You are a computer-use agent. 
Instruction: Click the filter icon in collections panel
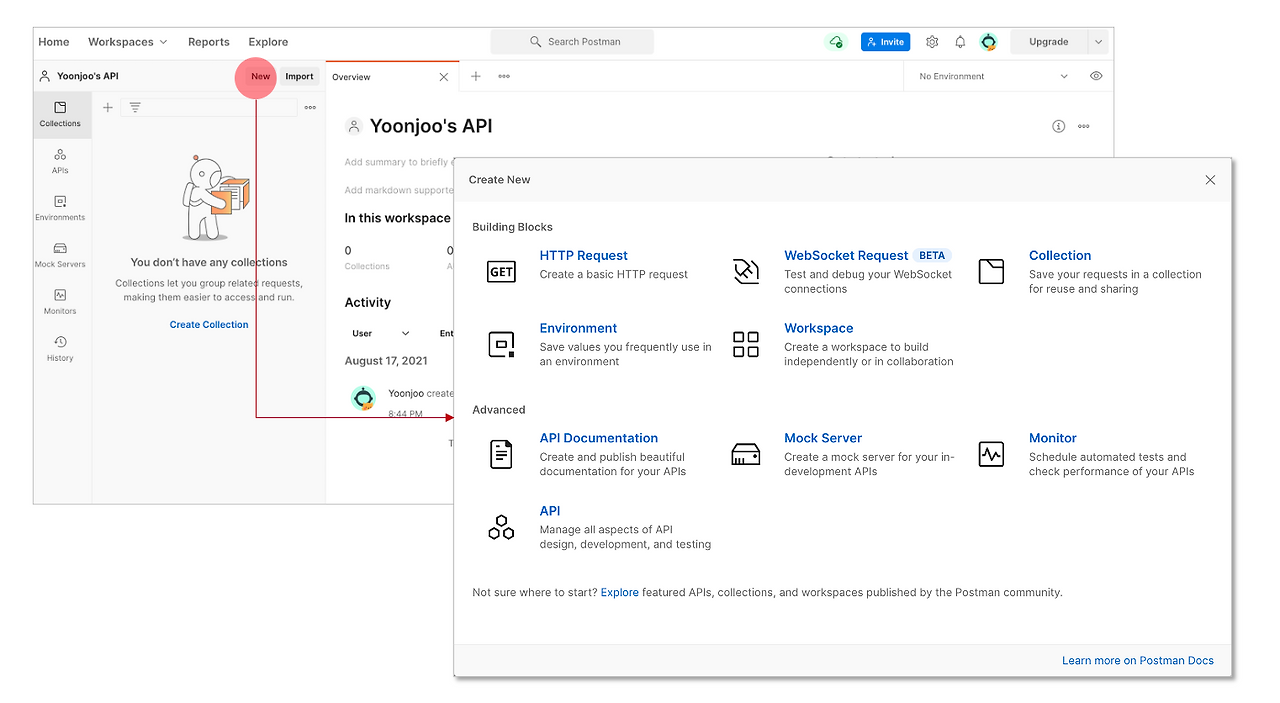135,107
